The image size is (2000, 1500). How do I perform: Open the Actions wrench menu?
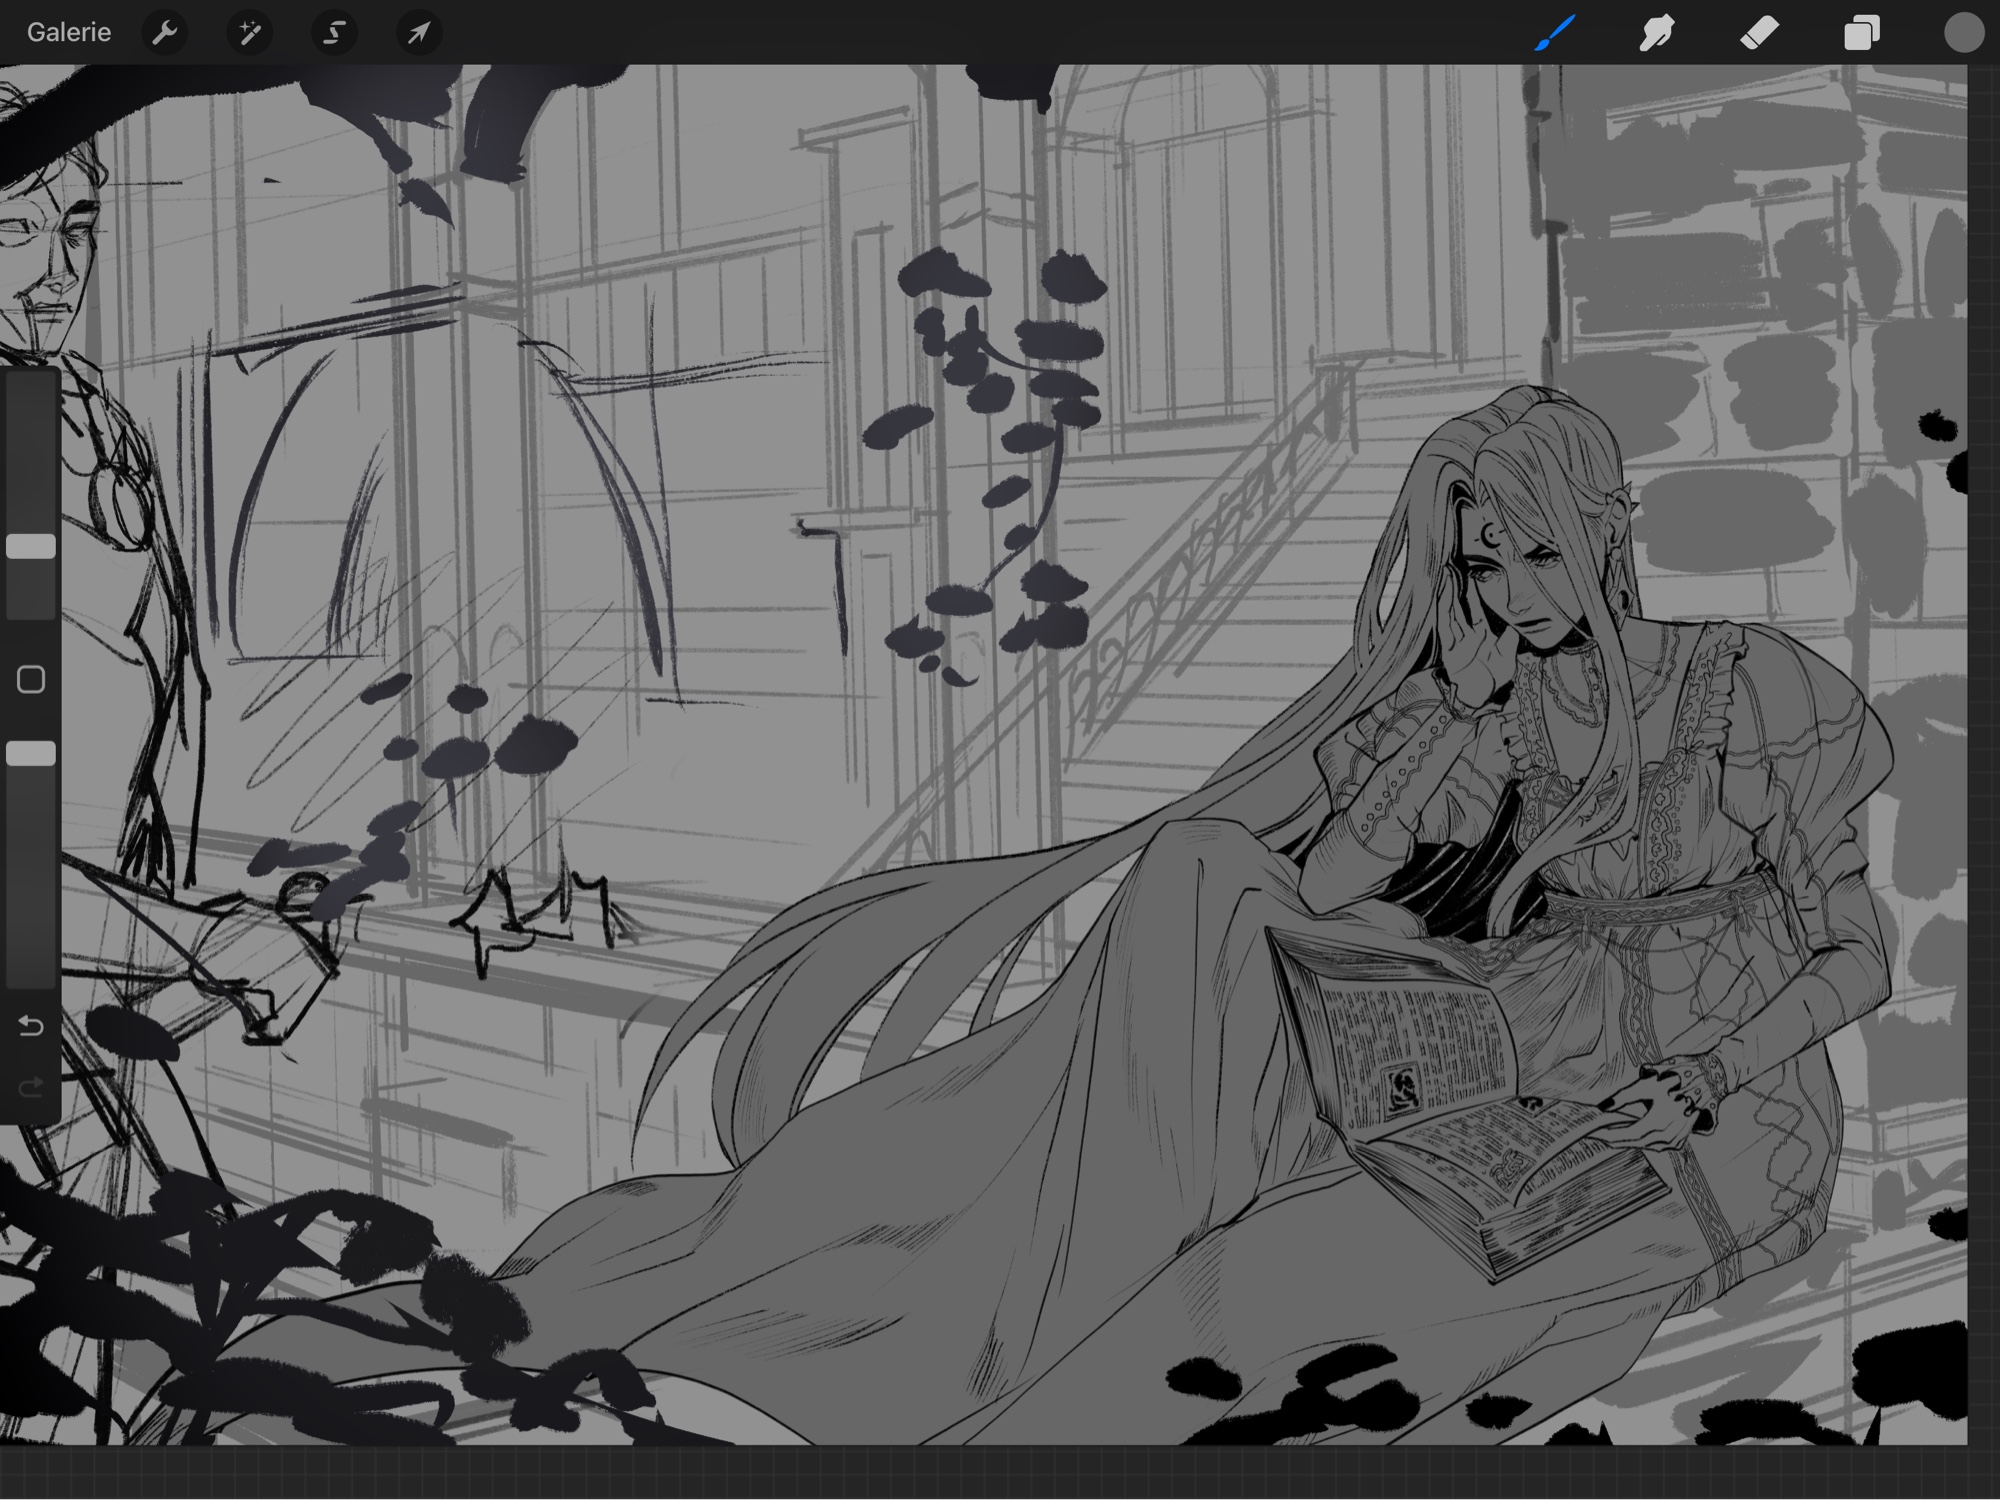coord(165,33)
